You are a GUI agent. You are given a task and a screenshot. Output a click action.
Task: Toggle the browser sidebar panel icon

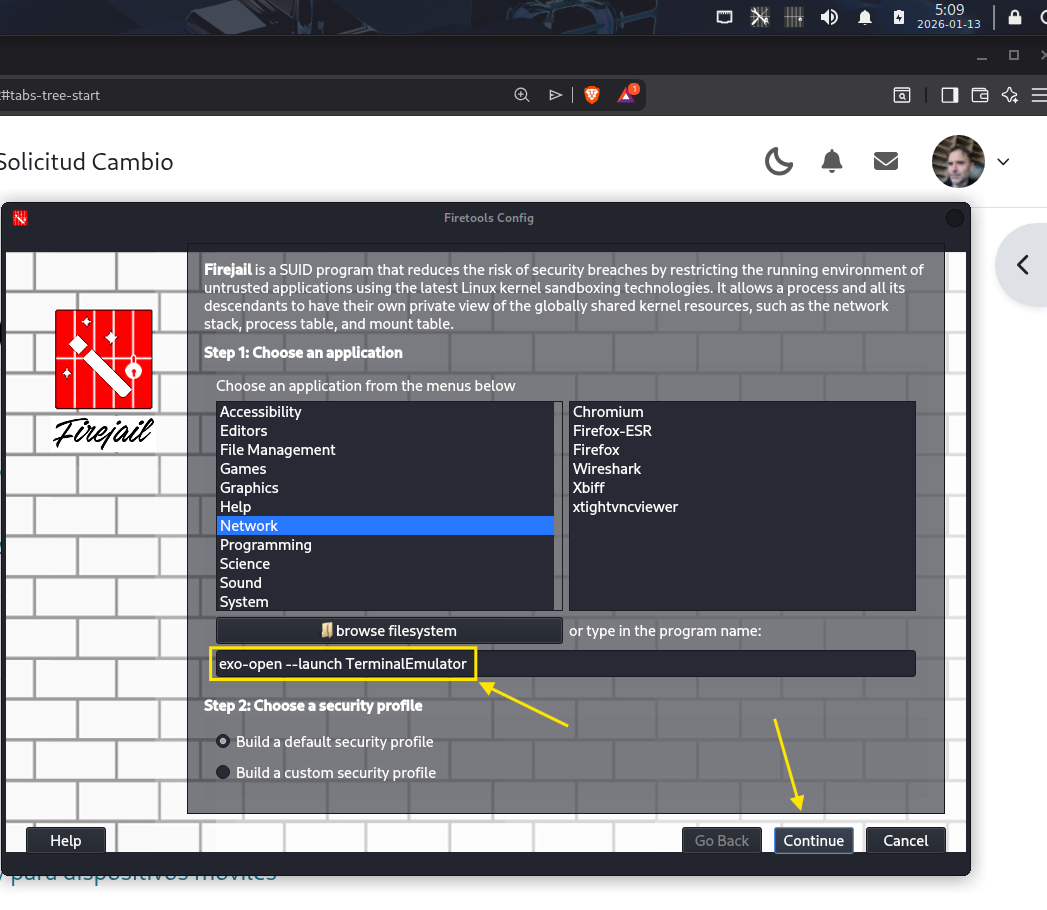tap(949, 95)
